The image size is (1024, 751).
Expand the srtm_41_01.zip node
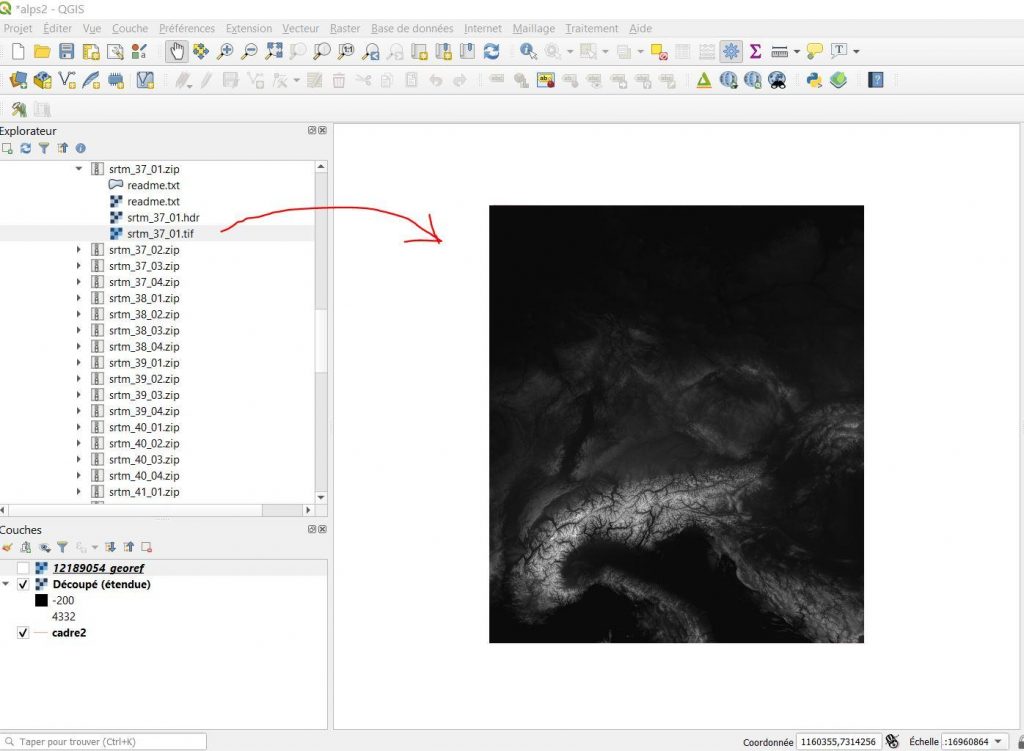coord(79,492)
